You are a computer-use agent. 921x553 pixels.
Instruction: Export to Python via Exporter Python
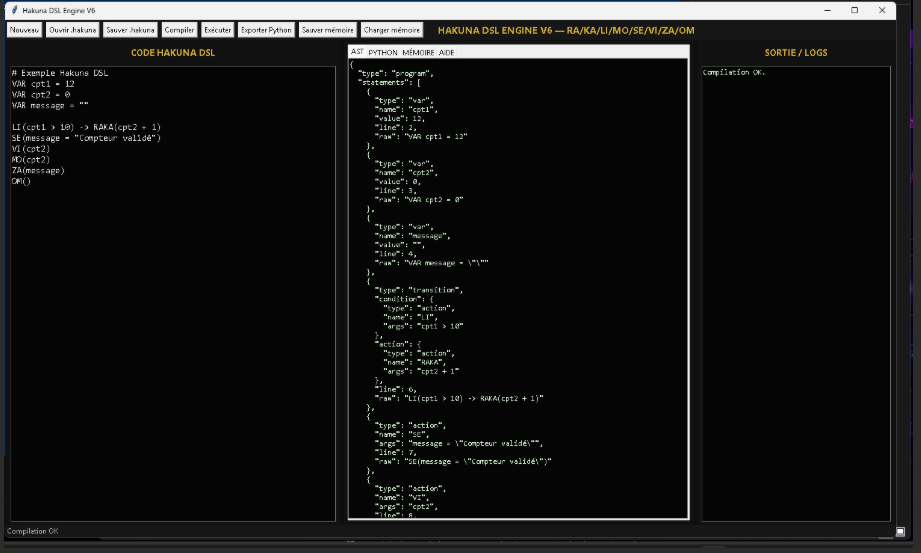(266, 30)
